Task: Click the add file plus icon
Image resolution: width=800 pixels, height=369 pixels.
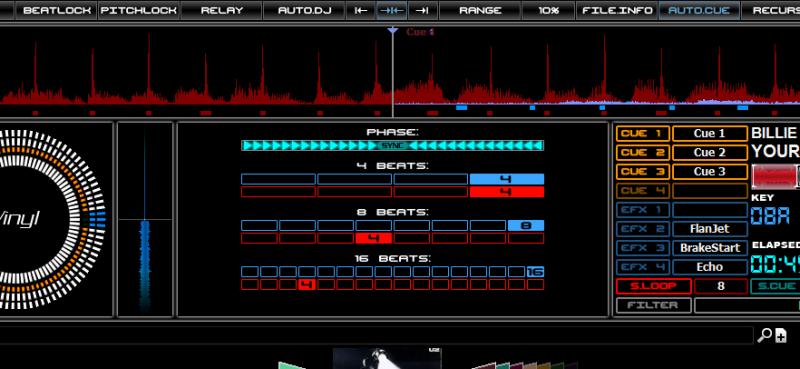Action: click(x=781, y=335)
